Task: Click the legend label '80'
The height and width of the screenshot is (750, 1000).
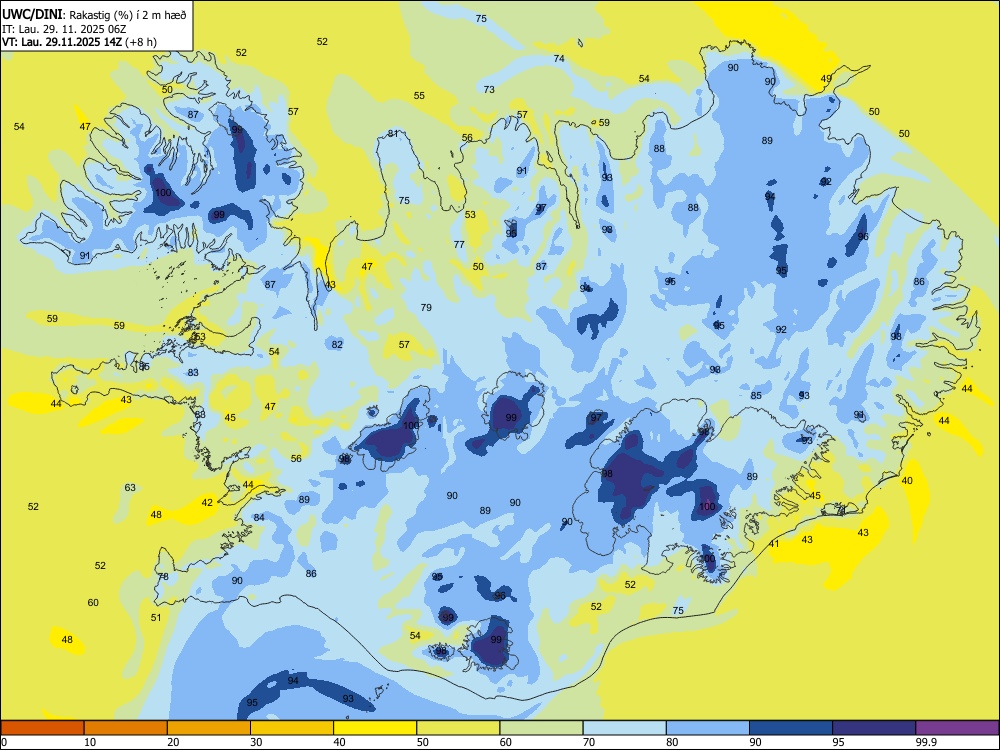Action: 672,742
